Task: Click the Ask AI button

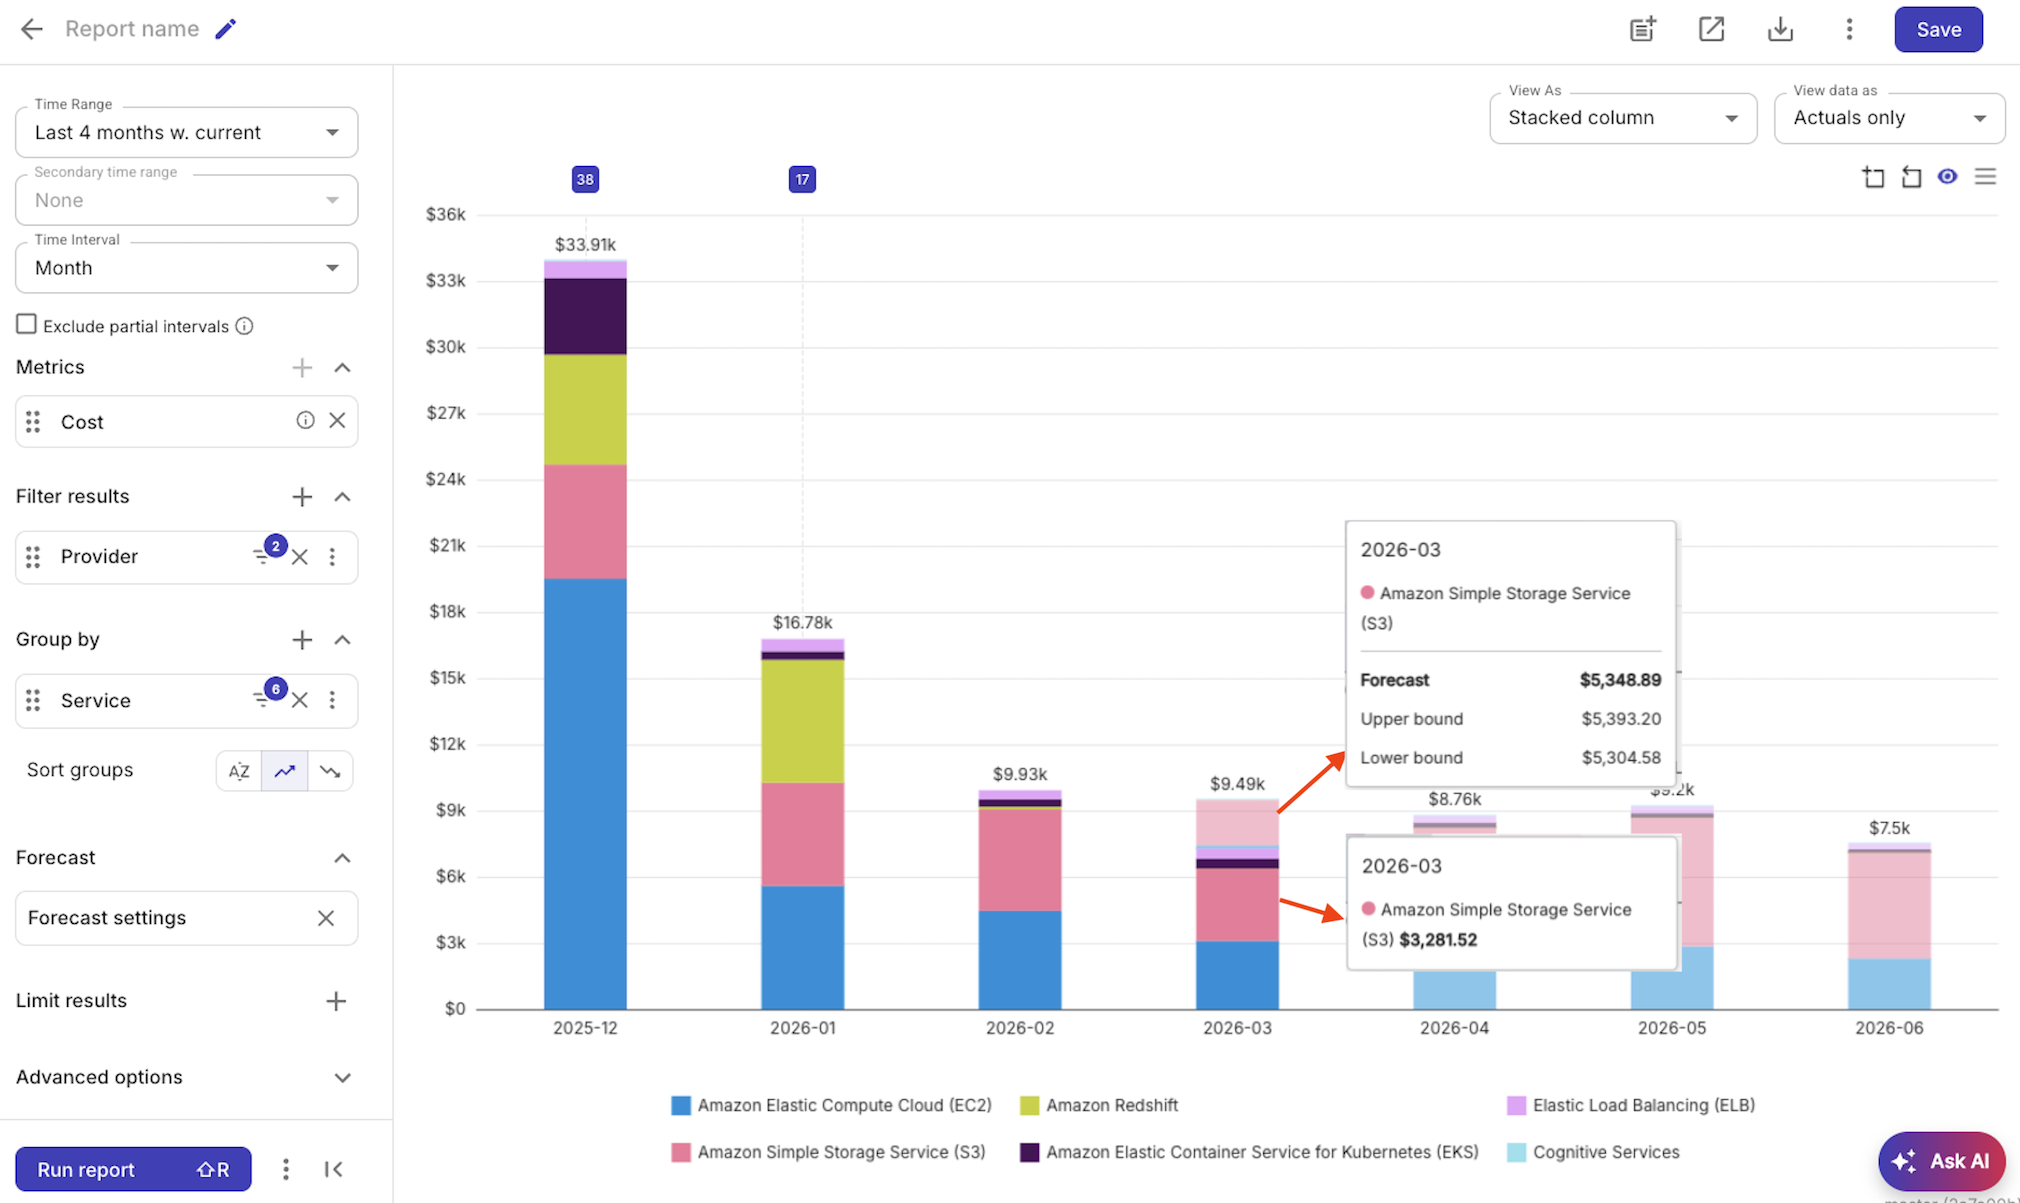Action: 1941,1161
